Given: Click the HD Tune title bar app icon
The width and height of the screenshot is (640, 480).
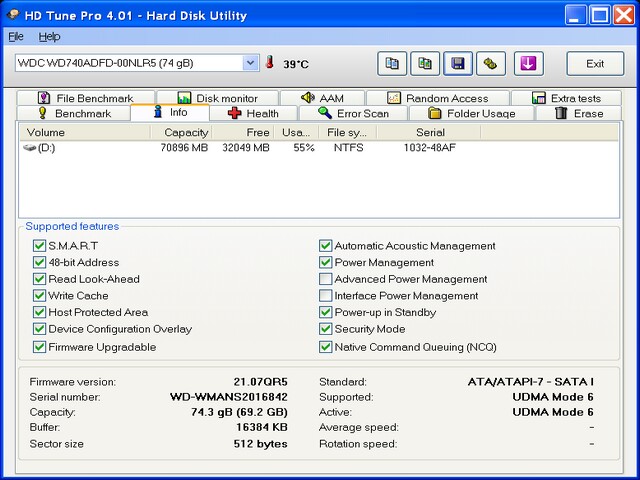Looking at the screenshot, I should coord(13,15).
